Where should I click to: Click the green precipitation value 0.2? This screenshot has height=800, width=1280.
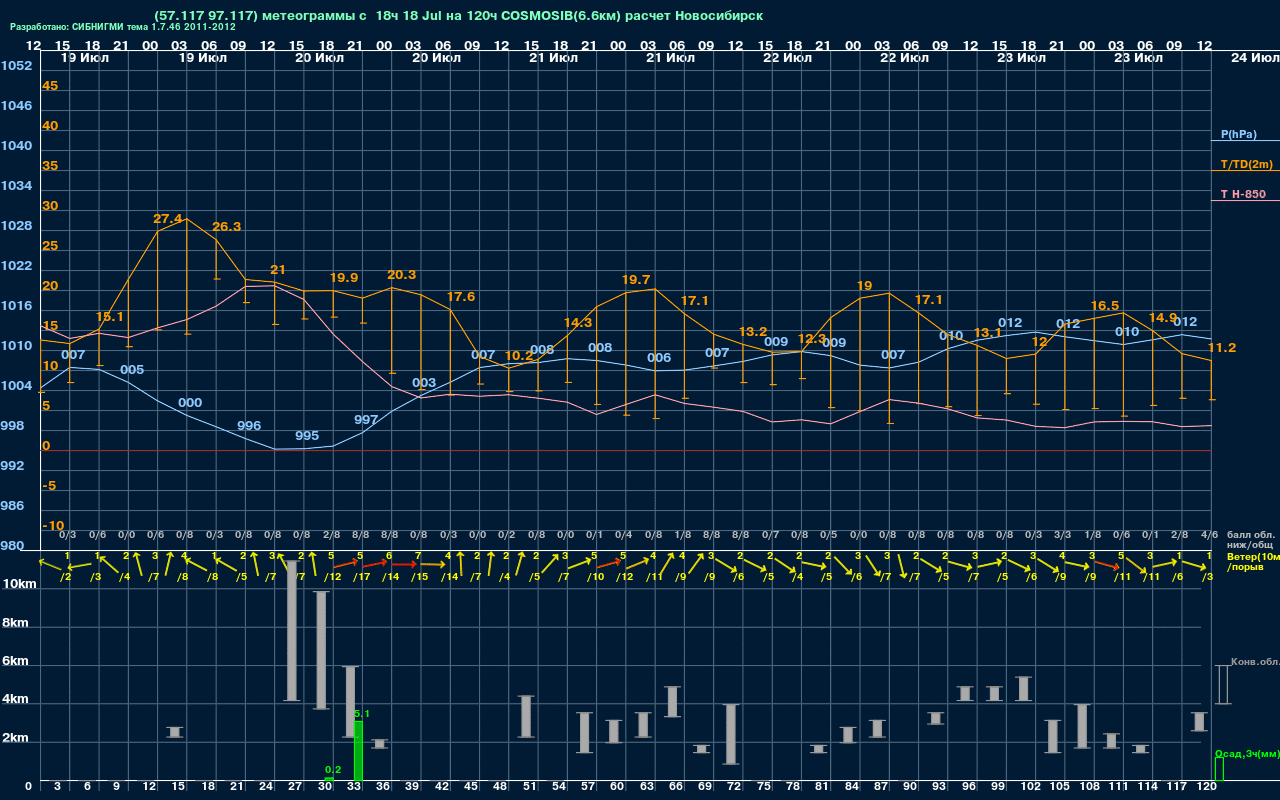pyautogui.click(x=333, y=769)
